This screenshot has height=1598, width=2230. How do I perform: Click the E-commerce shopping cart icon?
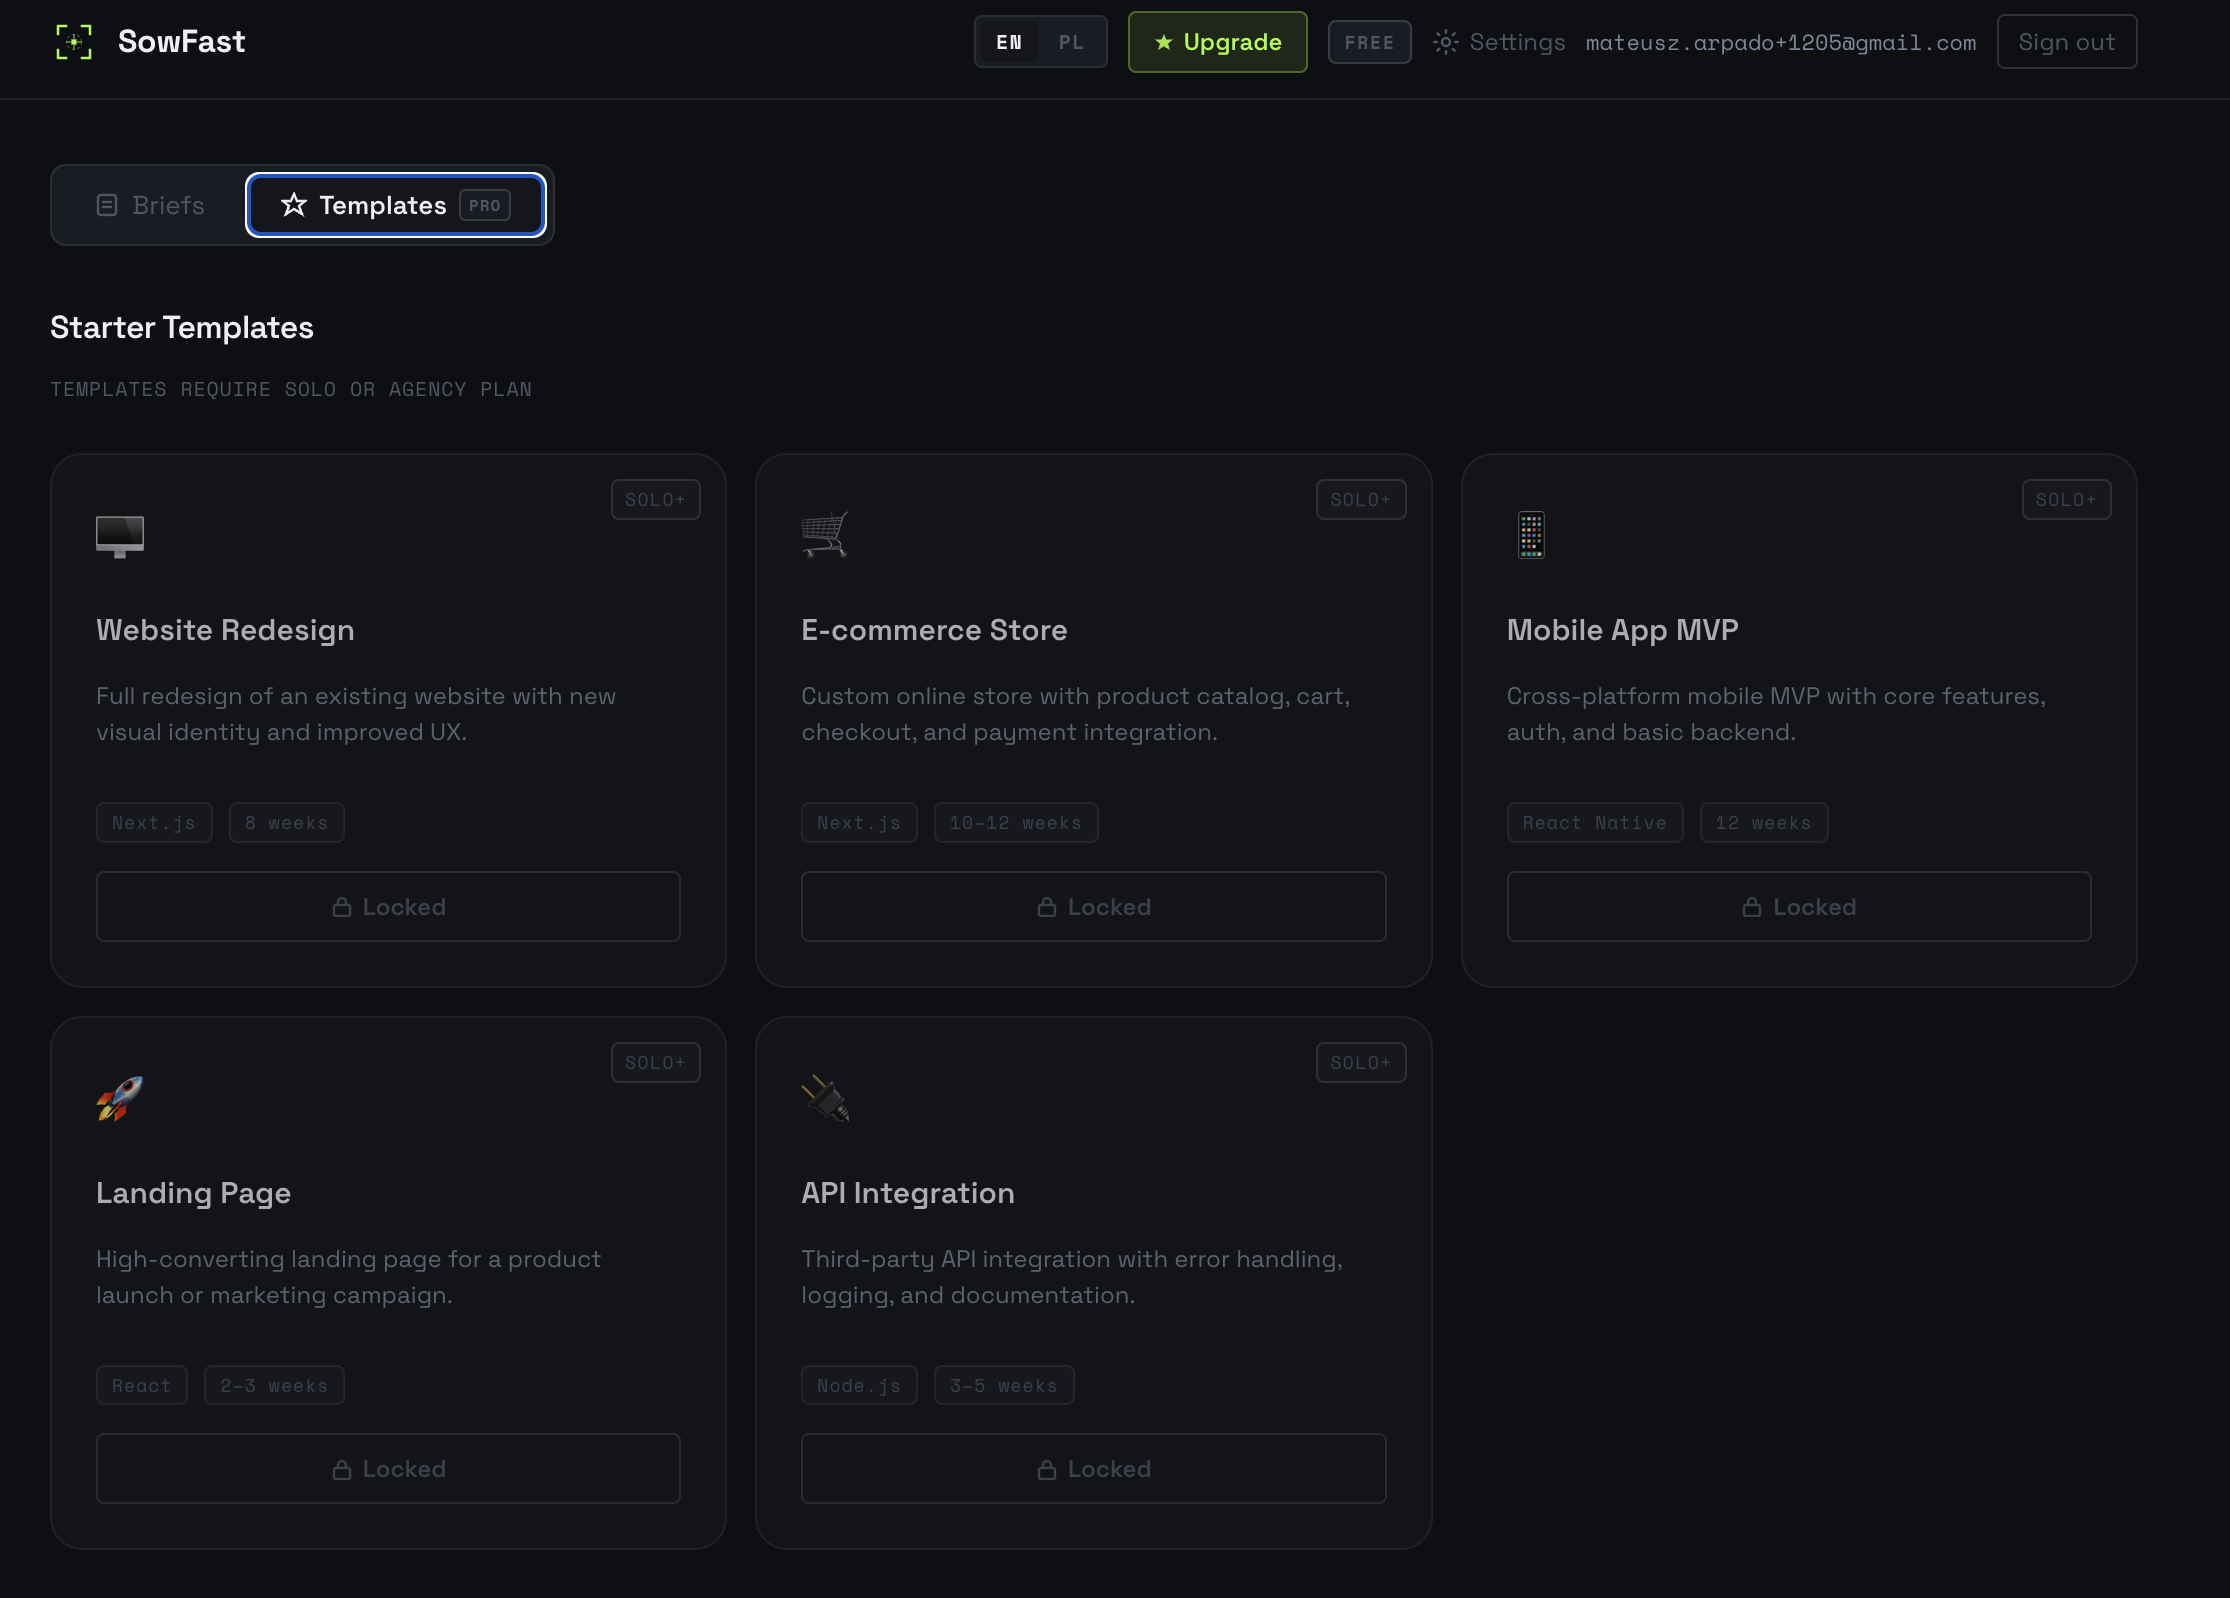pos(825,536)
